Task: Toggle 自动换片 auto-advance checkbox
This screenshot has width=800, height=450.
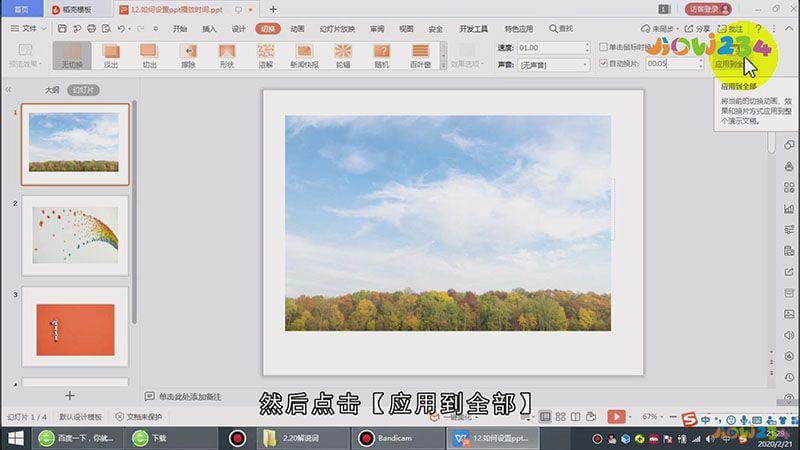Action: tap(603, 63)
